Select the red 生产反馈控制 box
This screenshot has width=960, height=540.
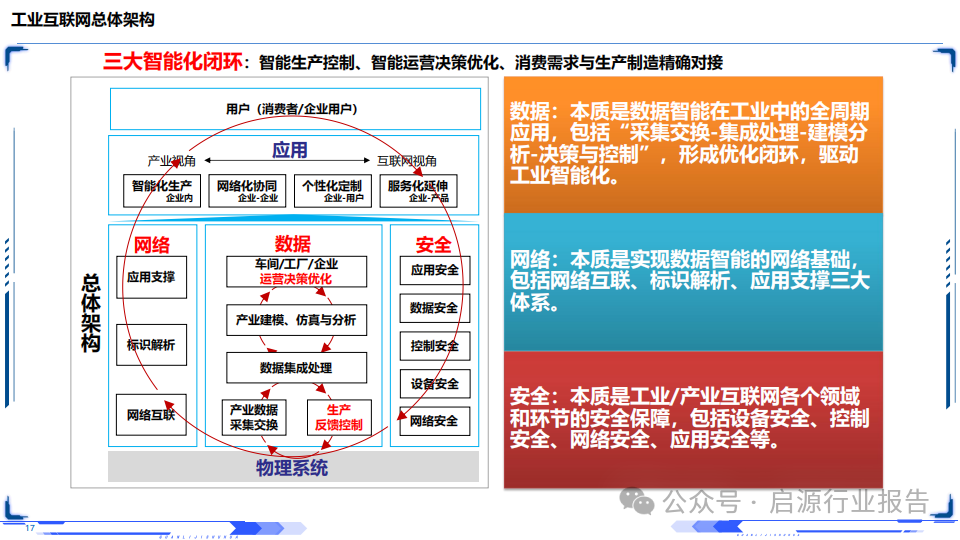click(x=339, y=417)
